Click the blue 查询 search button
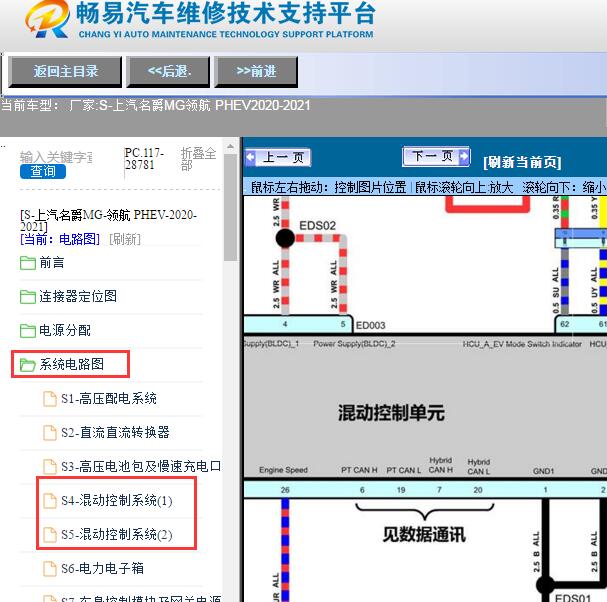The image size is (607, 602). point(43,172)
